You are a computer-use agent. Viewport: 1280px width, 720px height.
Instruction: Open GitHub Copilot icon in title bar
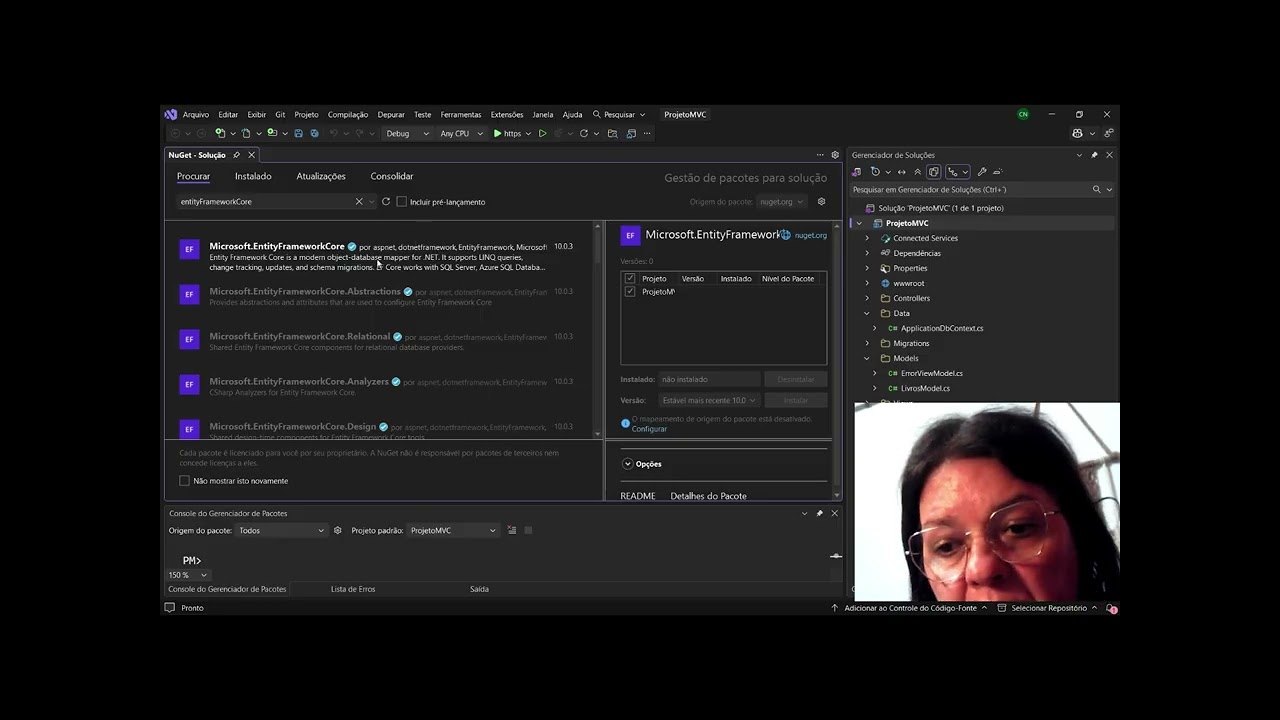1077,133
